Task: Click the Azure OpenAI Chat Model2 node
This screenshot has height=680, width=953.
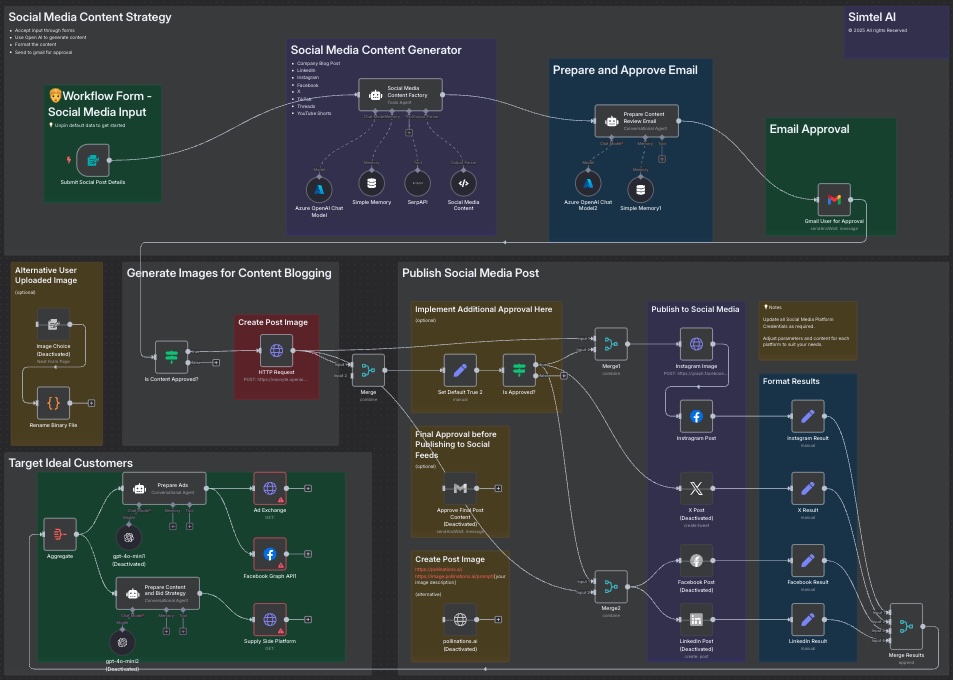Action: (588, 183)
